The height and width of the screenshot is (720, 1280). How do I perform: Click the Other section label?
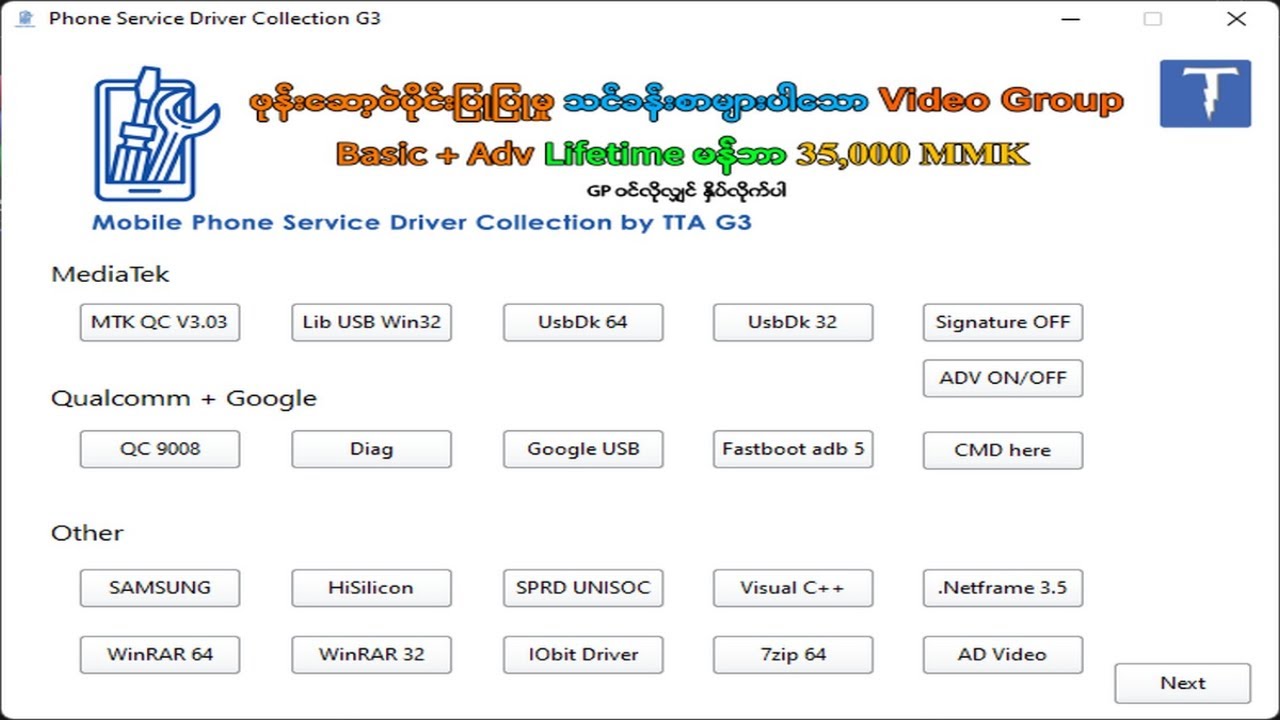point(87,533)
